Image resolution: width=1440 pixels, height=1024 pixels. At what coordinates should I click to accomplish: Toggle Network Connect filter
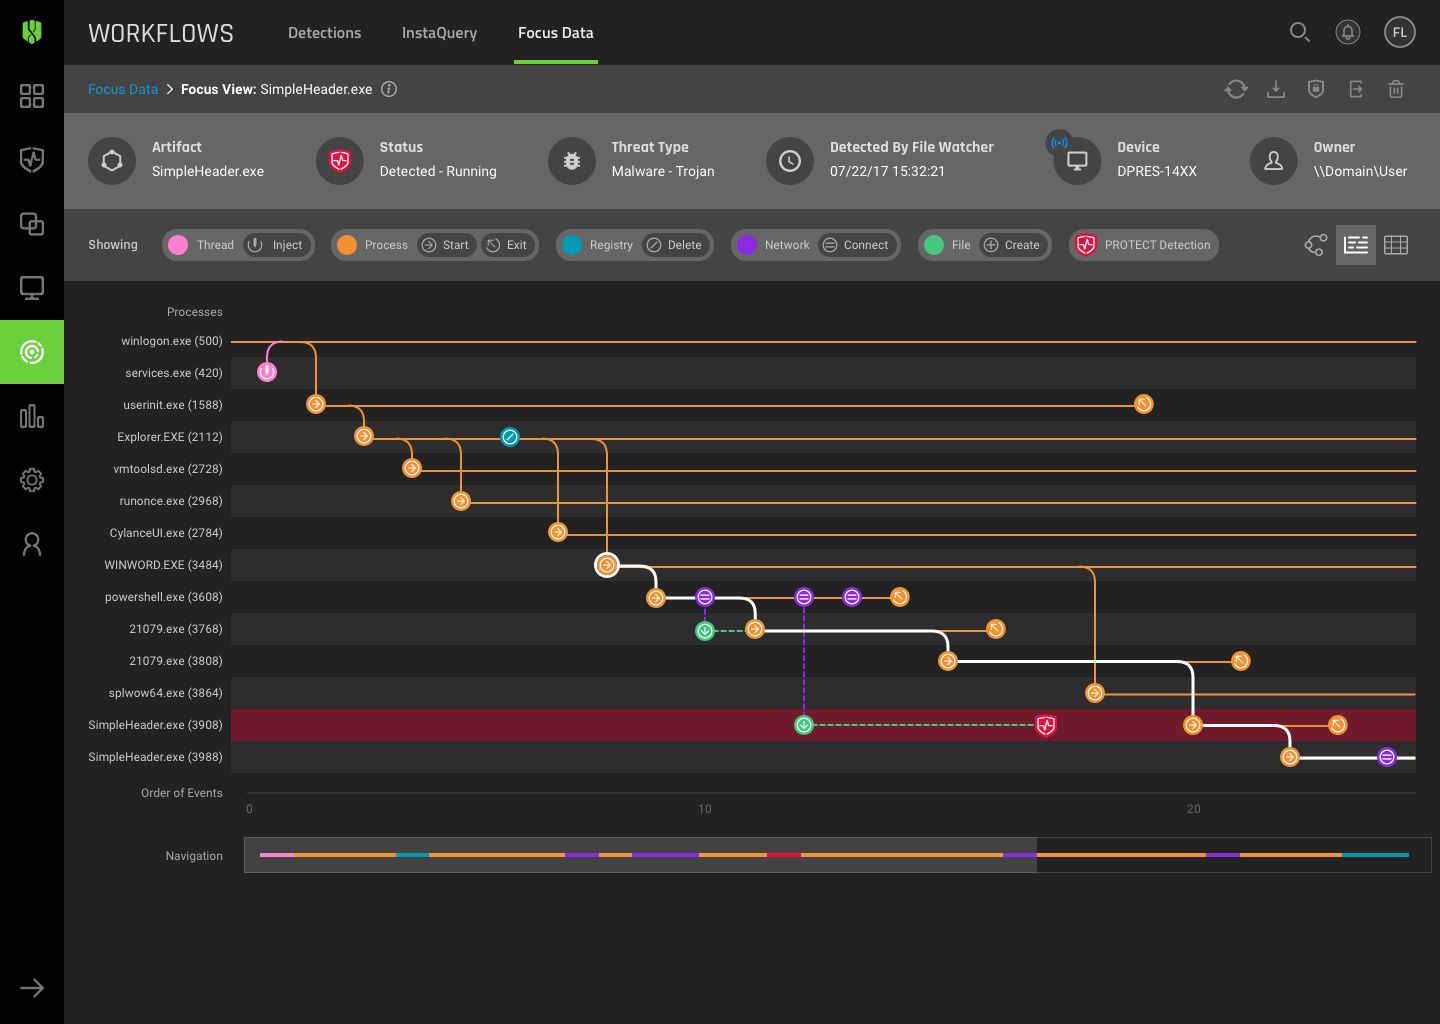click(856, 245)
